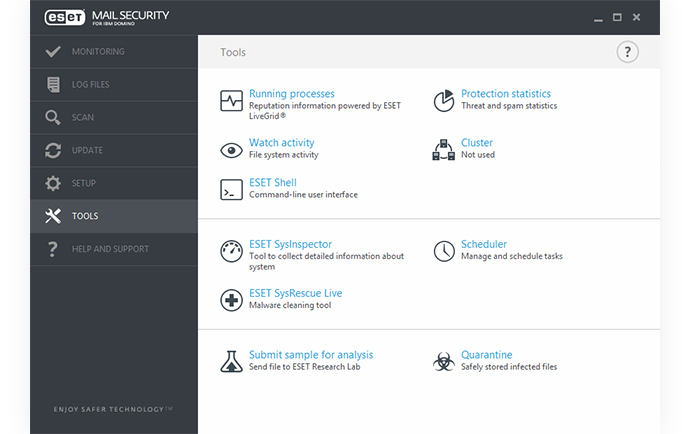Open the Quarantine link
The width and height of the screenshot is (690, 434).
[487, 355]
